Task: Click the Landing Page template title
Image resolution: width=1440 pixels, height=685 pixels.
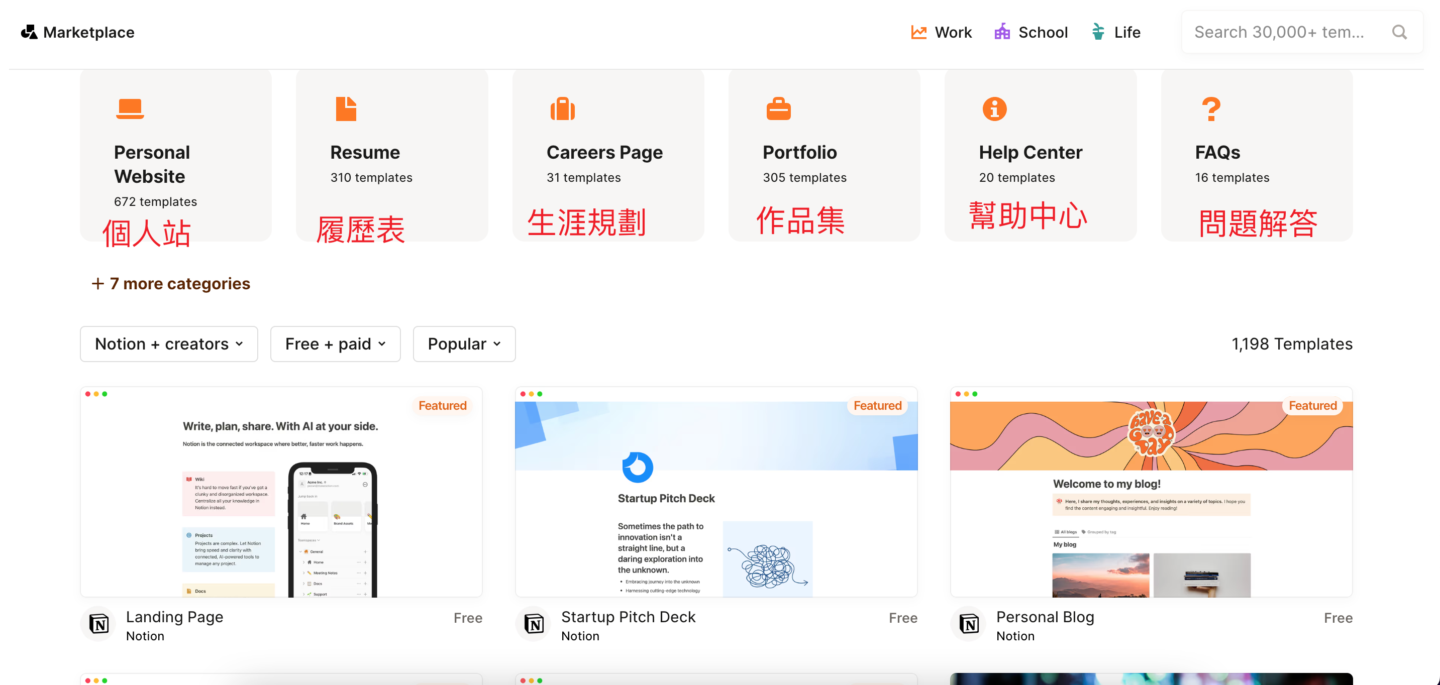Action: pyautogui.click(x=175, y=617)
